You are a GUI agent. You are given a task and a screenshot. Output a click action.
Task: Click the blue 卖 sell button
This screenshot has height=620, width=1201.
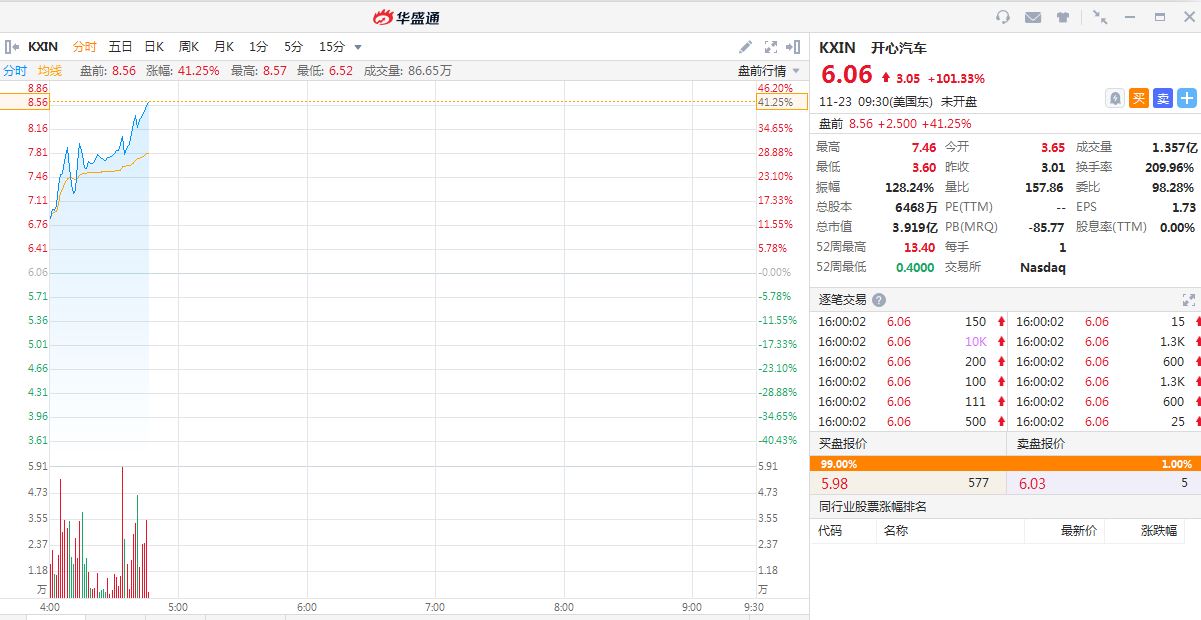[x=1162, y=98]
